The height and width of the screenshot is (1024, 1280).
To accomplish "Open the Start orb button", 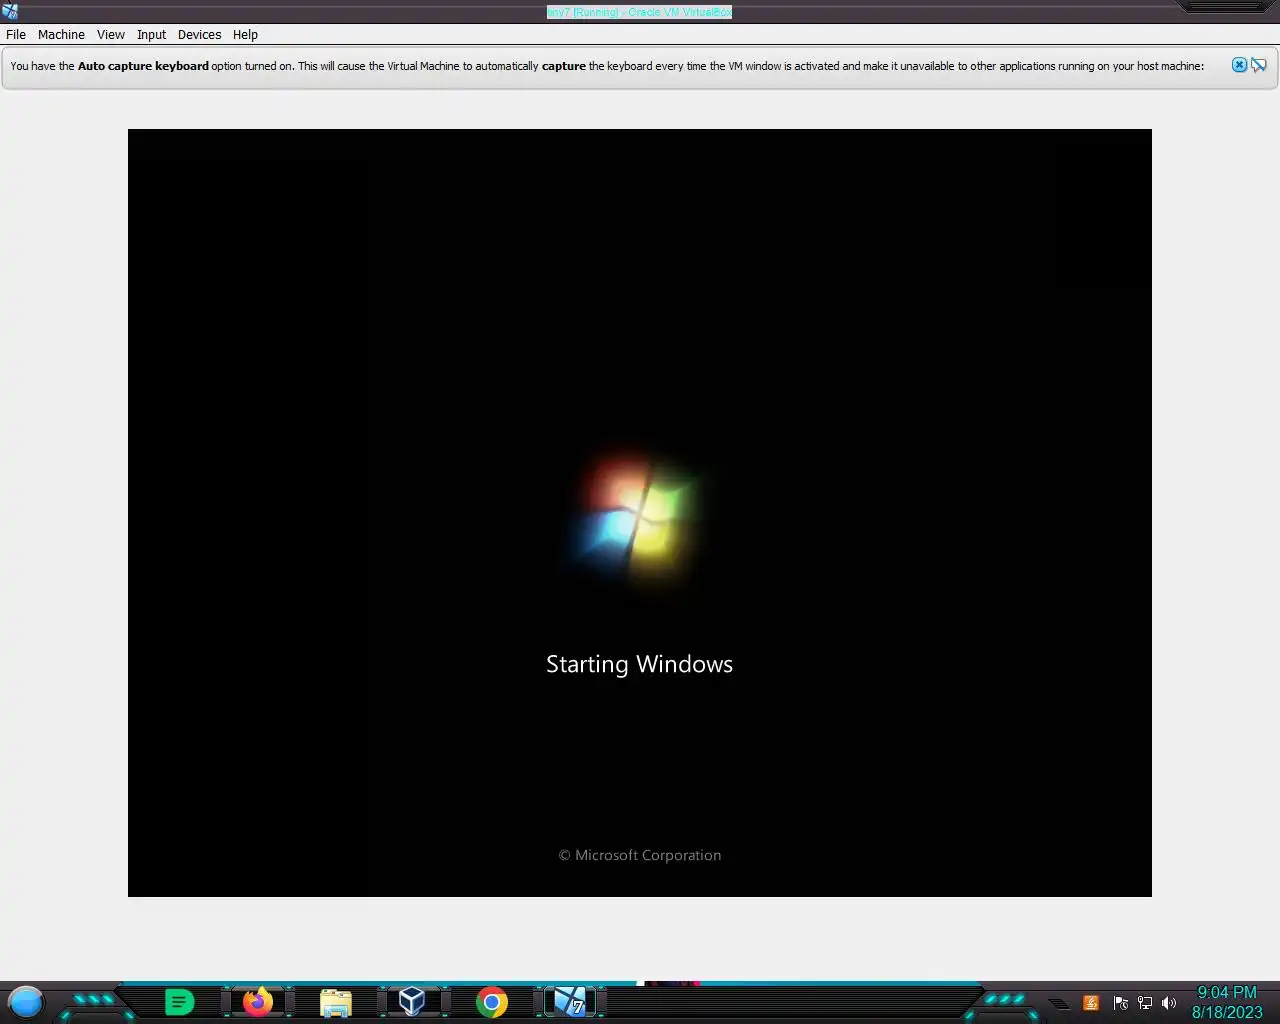I will tap(26, 1001).
